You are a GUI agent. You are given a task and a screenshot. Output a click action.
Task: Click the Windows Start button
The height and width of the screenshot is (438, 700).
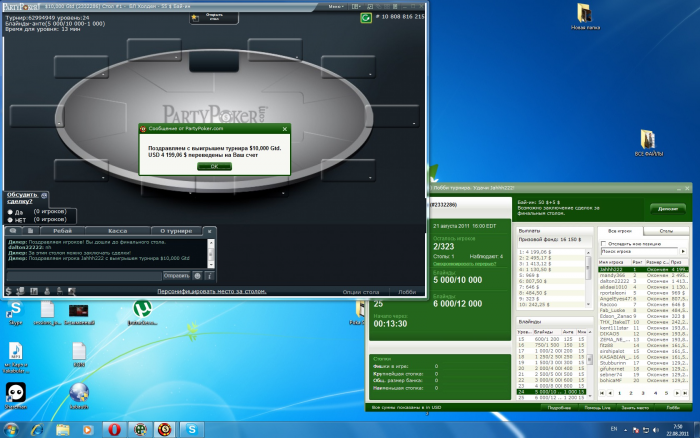(x=11, y=430)
